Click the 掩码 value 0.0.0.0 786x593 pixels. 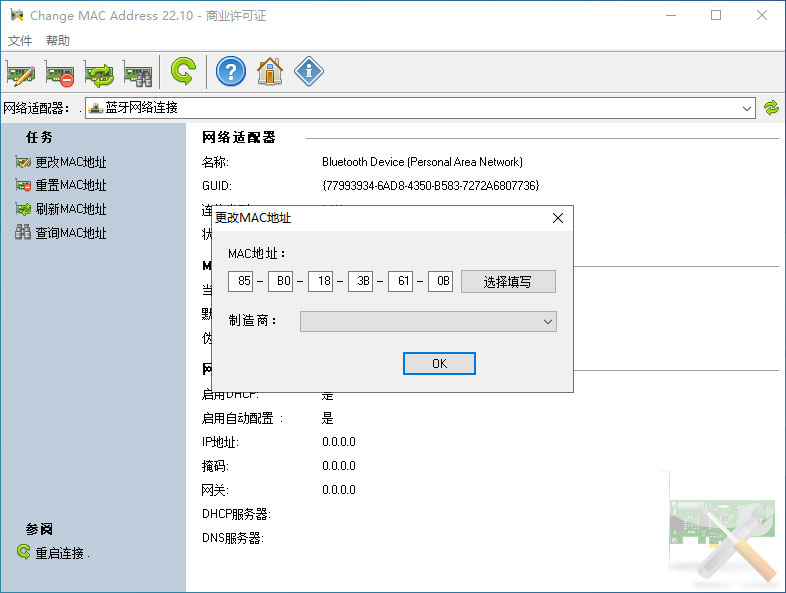pyautogui.click(x=339, y=466)
